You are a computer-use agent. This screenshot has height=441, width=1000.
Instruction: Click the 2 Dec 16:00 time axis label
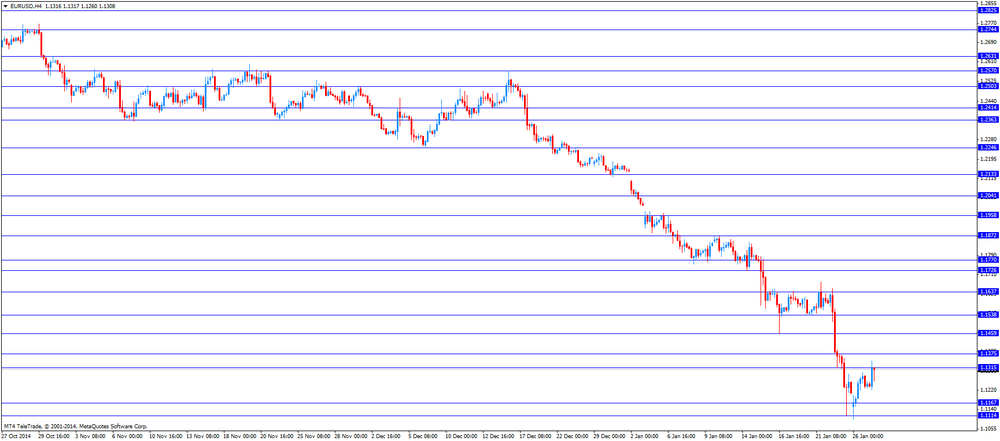(x=385, y=437)
